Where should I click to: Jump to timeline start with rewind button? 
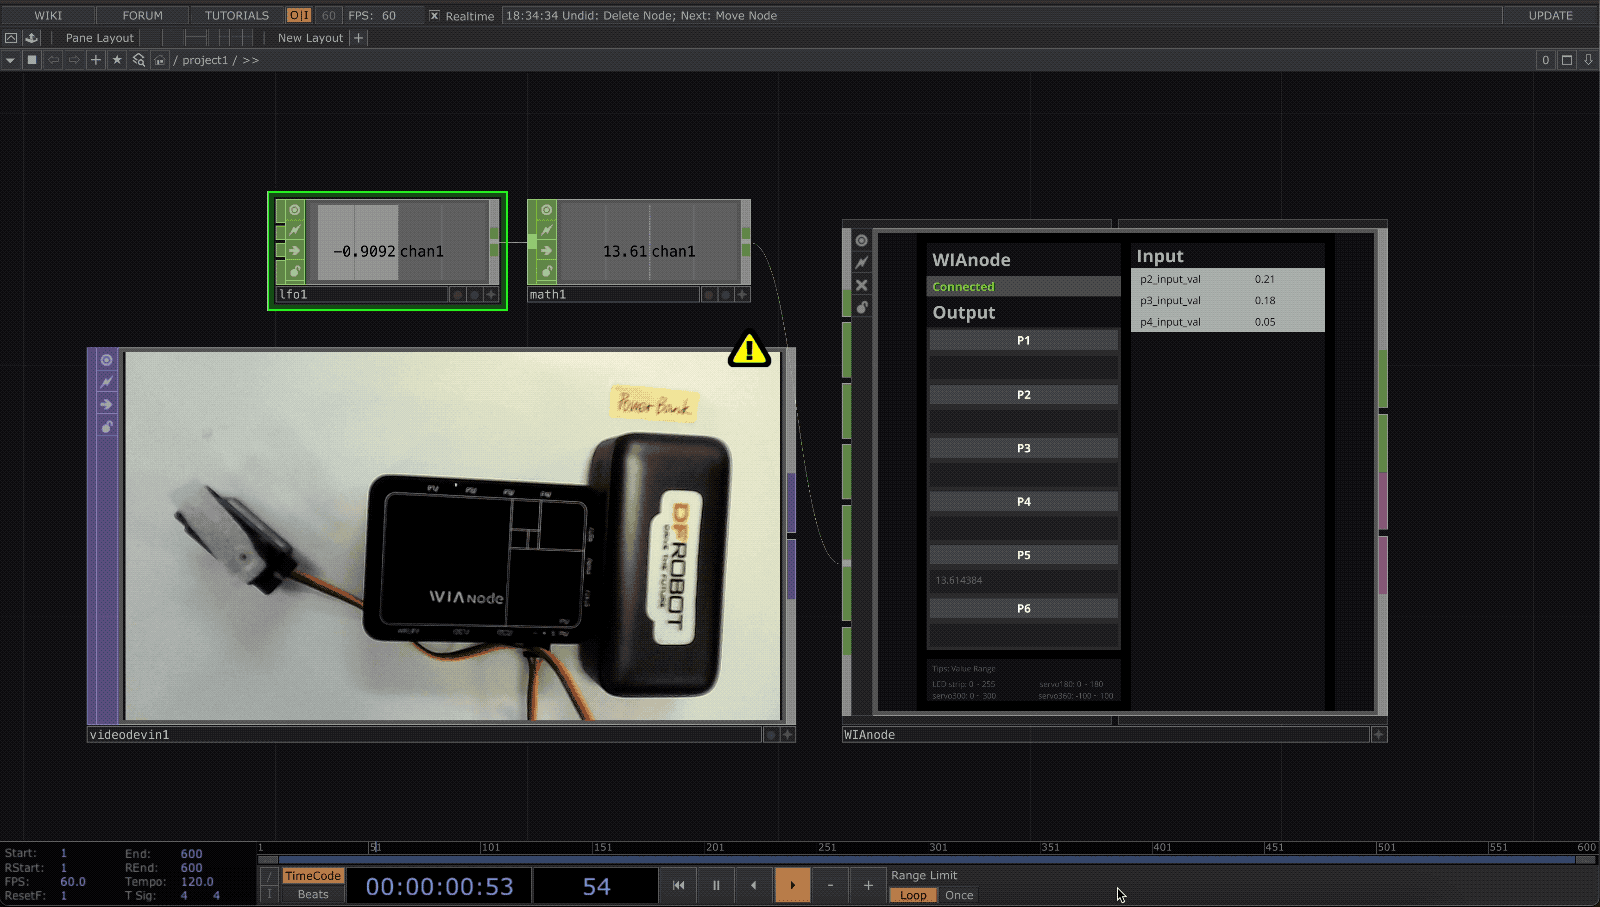678,885
